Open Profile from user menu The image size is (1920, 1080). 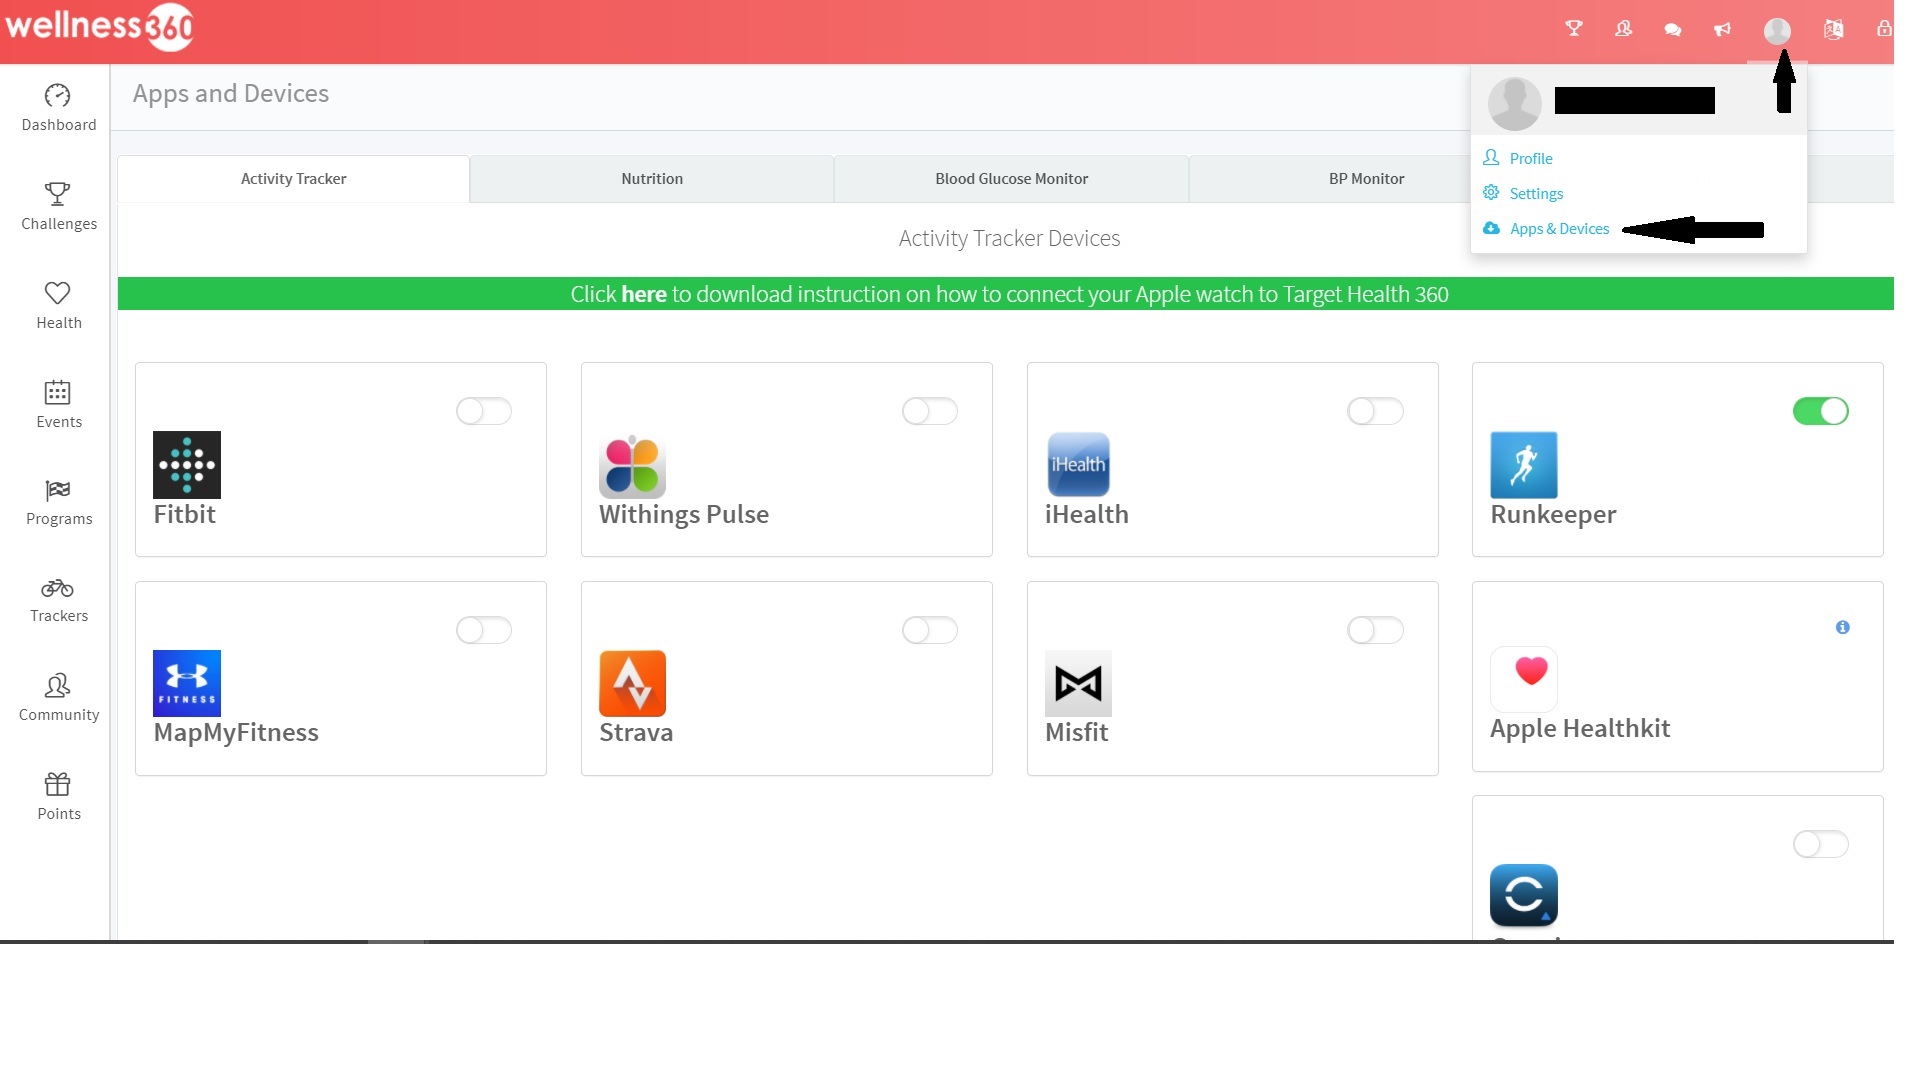pyautogui.click(x=1530, y=158)
